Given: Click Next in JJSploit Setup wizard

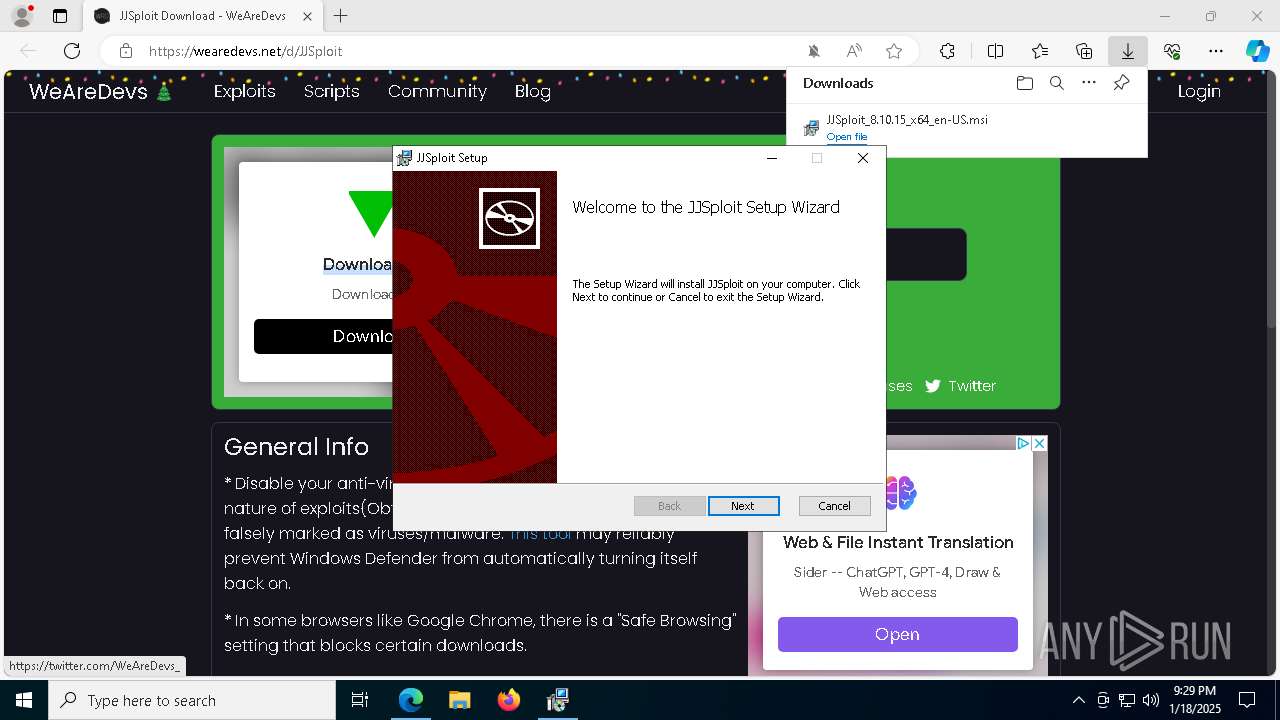Looking at the screenshot, I should tap(742, 506).
